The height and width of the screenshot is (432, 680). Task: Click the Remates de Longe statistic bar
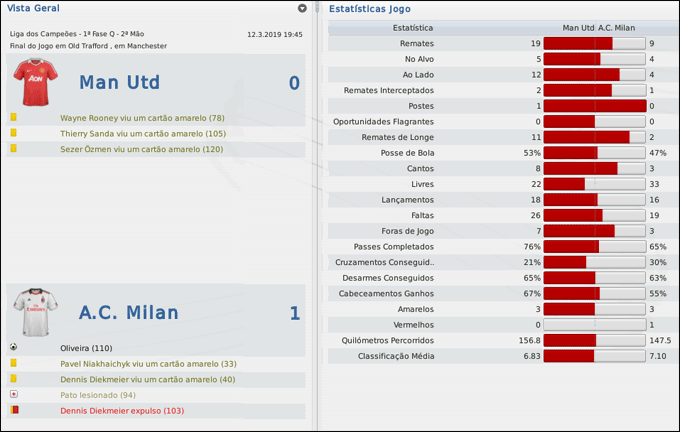point(594,137)
